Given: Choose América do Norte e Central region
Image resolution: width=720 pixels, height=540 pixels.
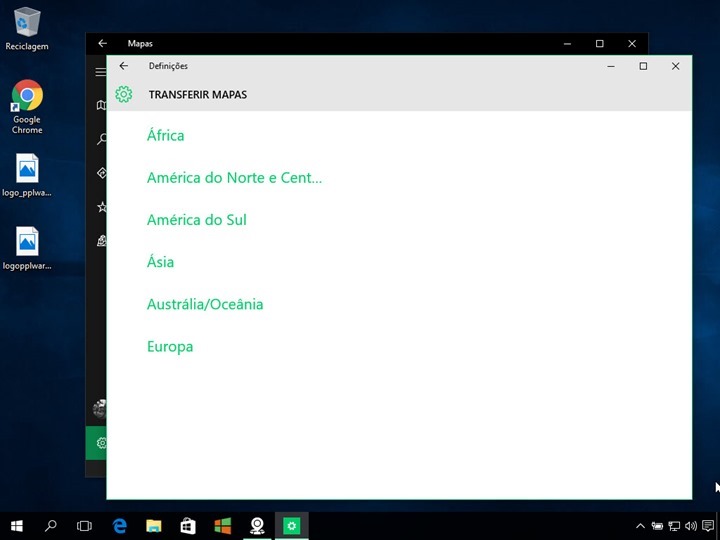Looking at the screenshot, I should 234,178.
